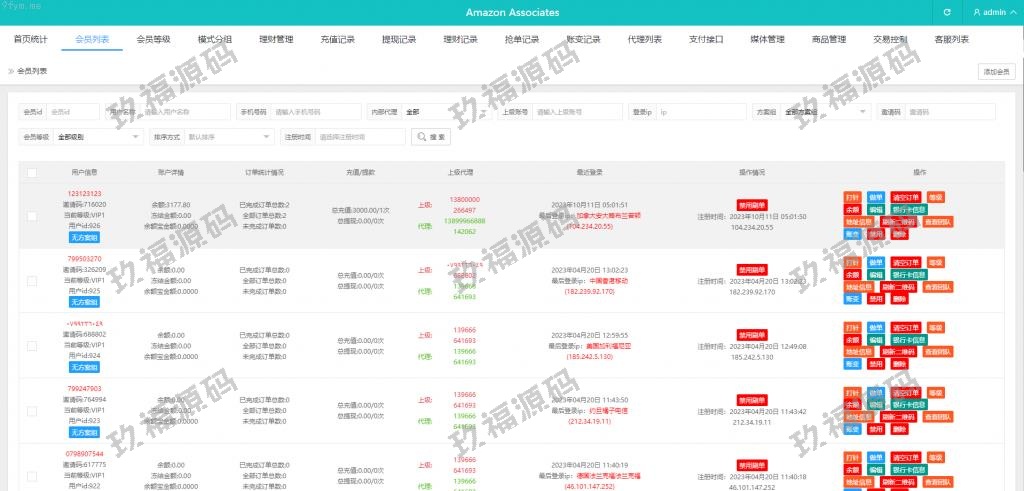Click 禁用刷单 button for user 123123123

pos(752,204)
